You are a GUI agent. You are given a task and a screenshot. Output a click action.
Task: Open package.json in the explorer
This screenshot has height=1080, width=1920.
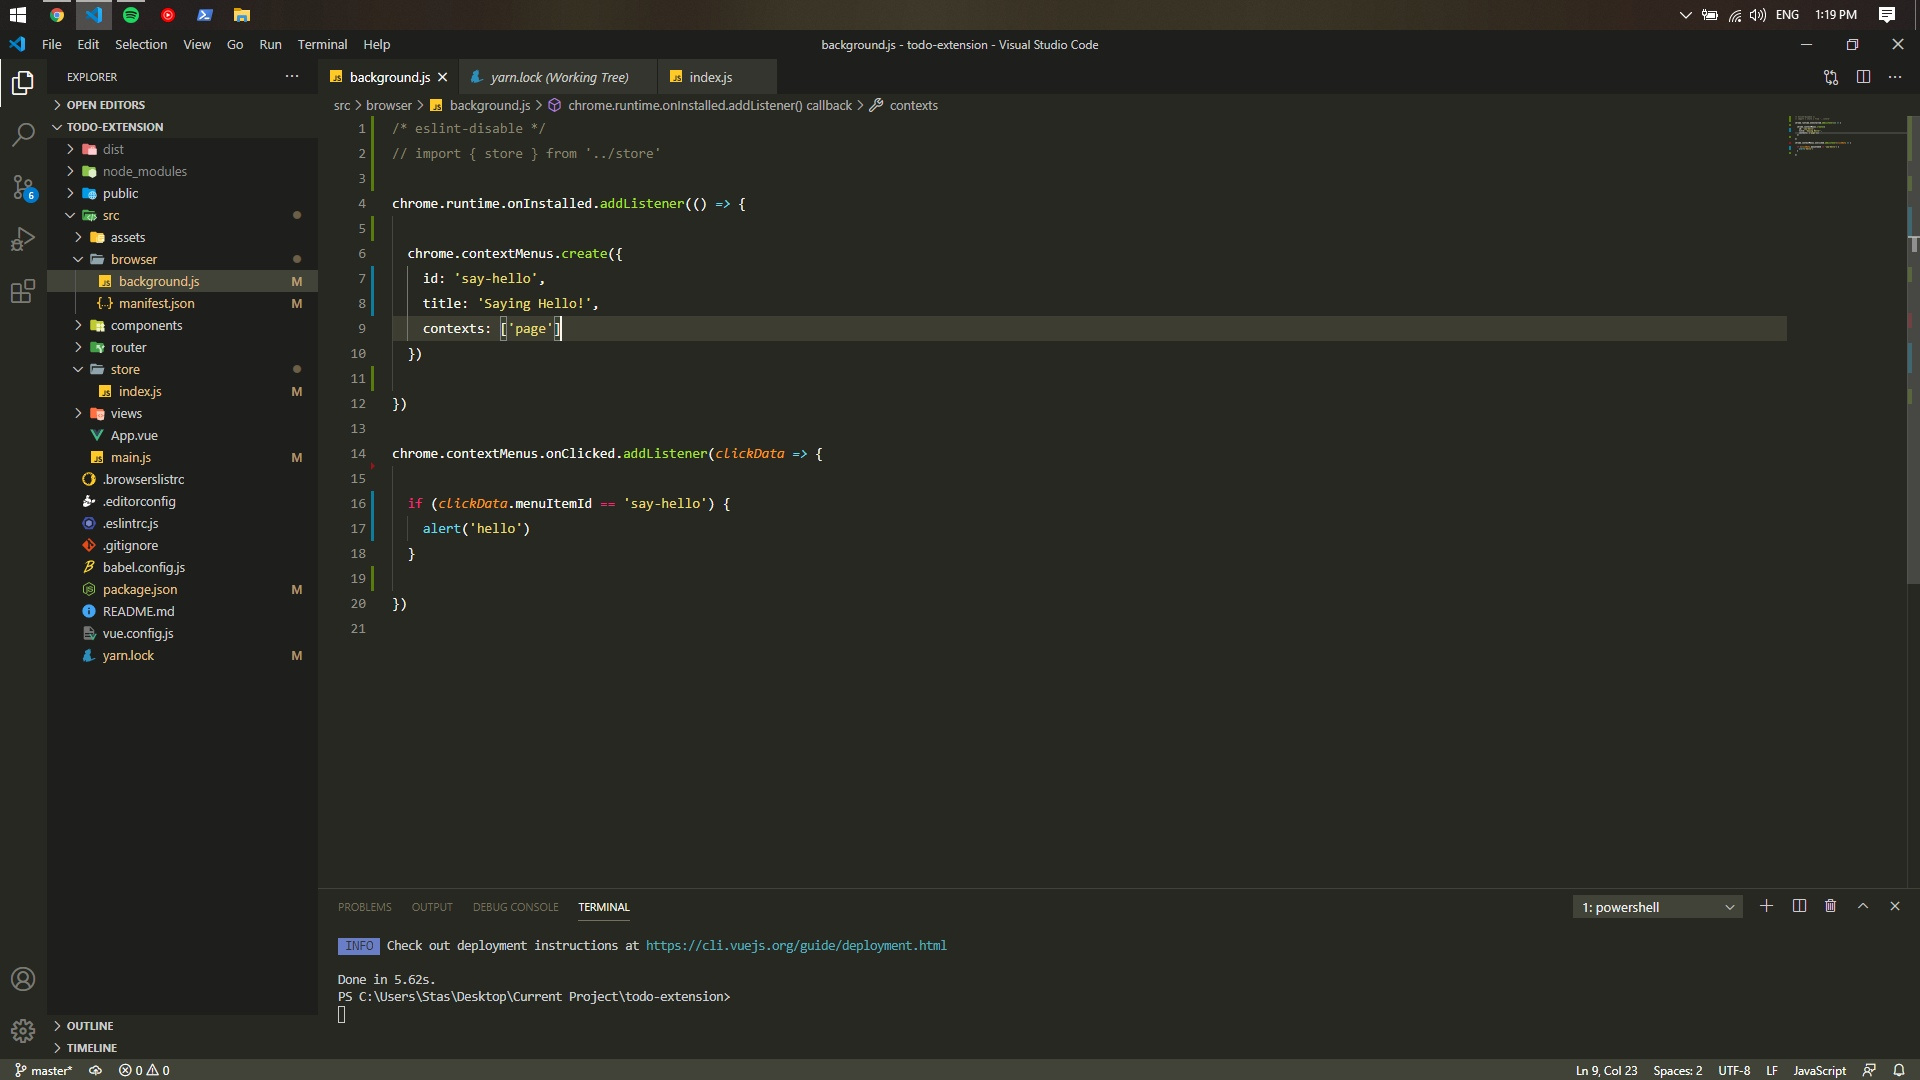point(183,589)
